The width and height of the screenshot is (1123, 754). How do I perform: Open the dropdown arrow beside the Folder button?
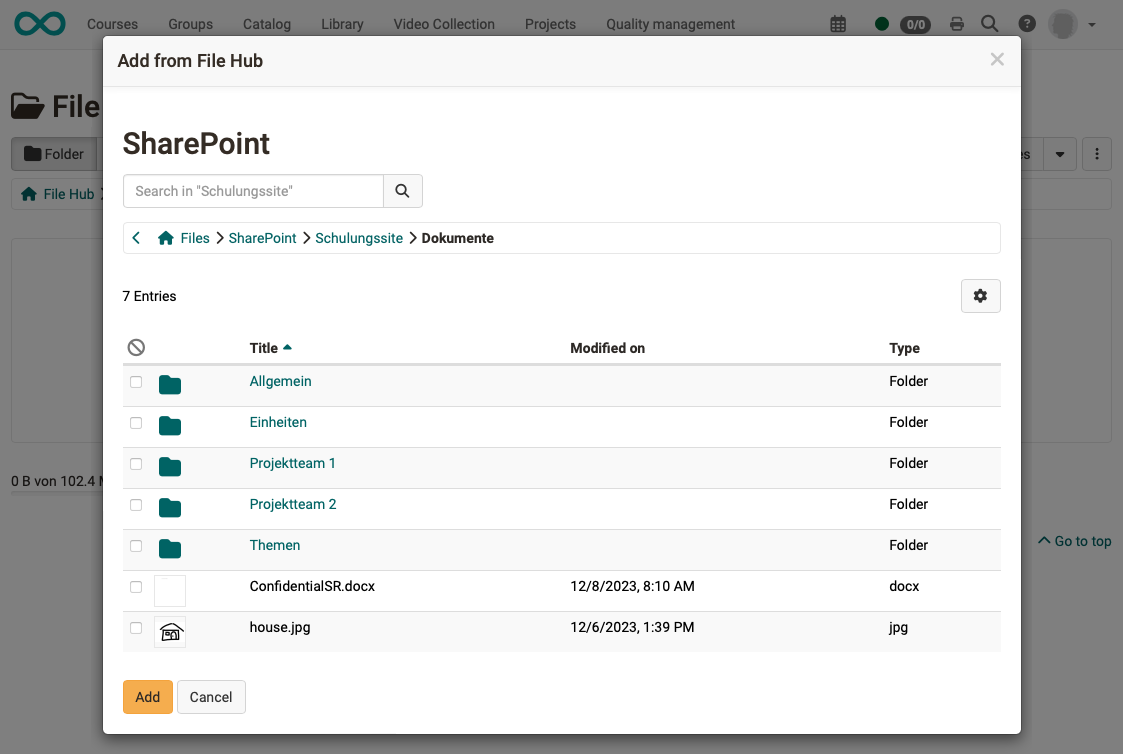(x=1060, y=154)
